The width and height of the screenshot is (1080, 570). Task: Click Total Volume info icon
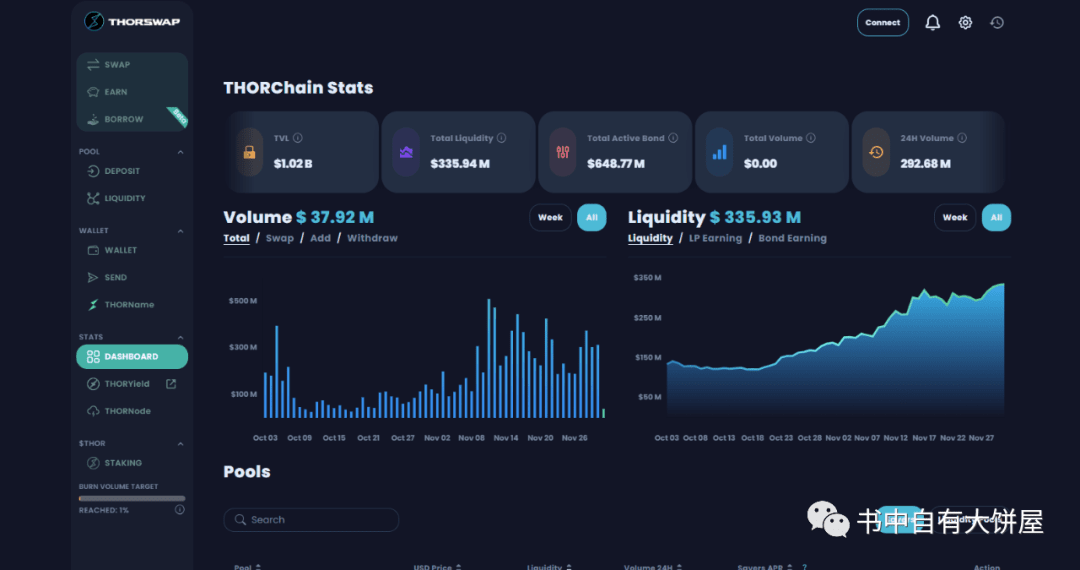click(811, 138)
